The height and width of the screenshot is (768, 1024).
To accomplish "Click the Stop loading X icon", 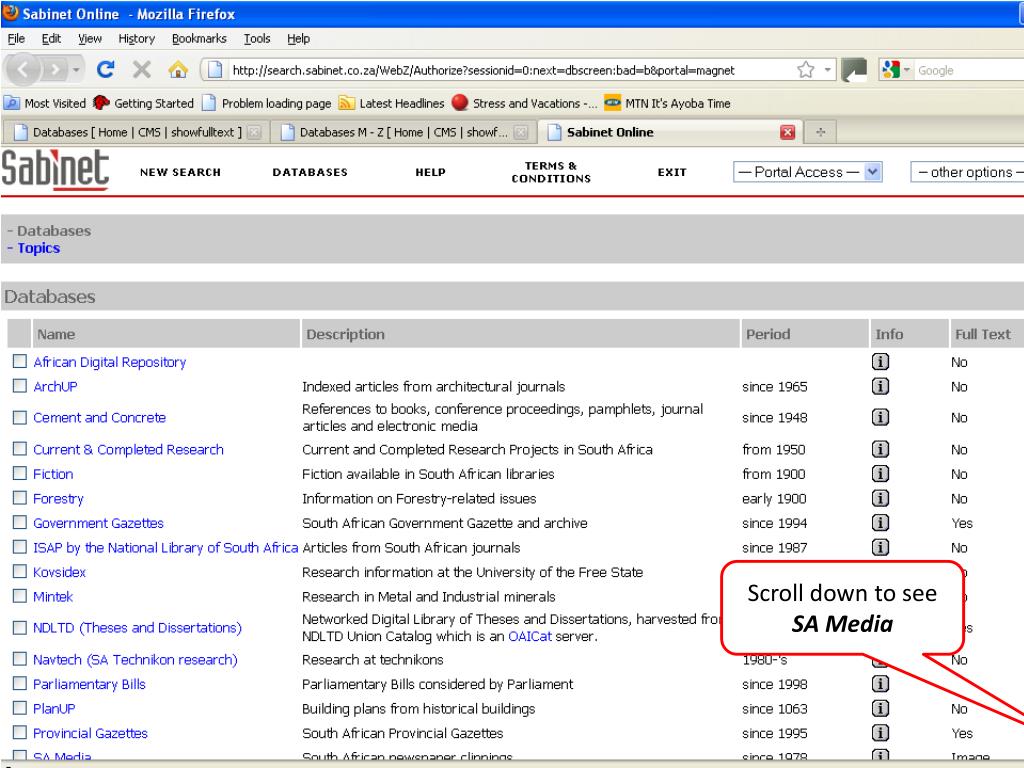I will point(141,69).
